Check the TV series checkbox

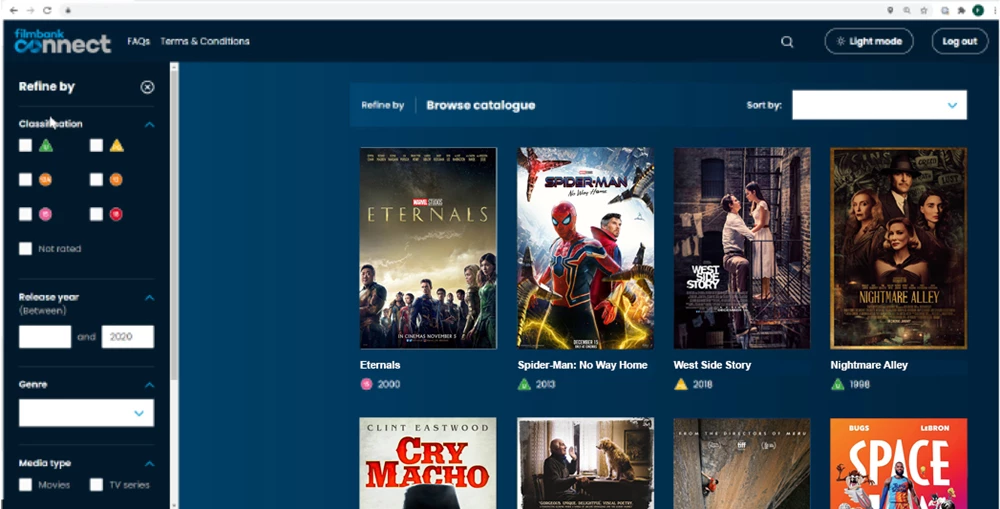click(x=96, y=485)
